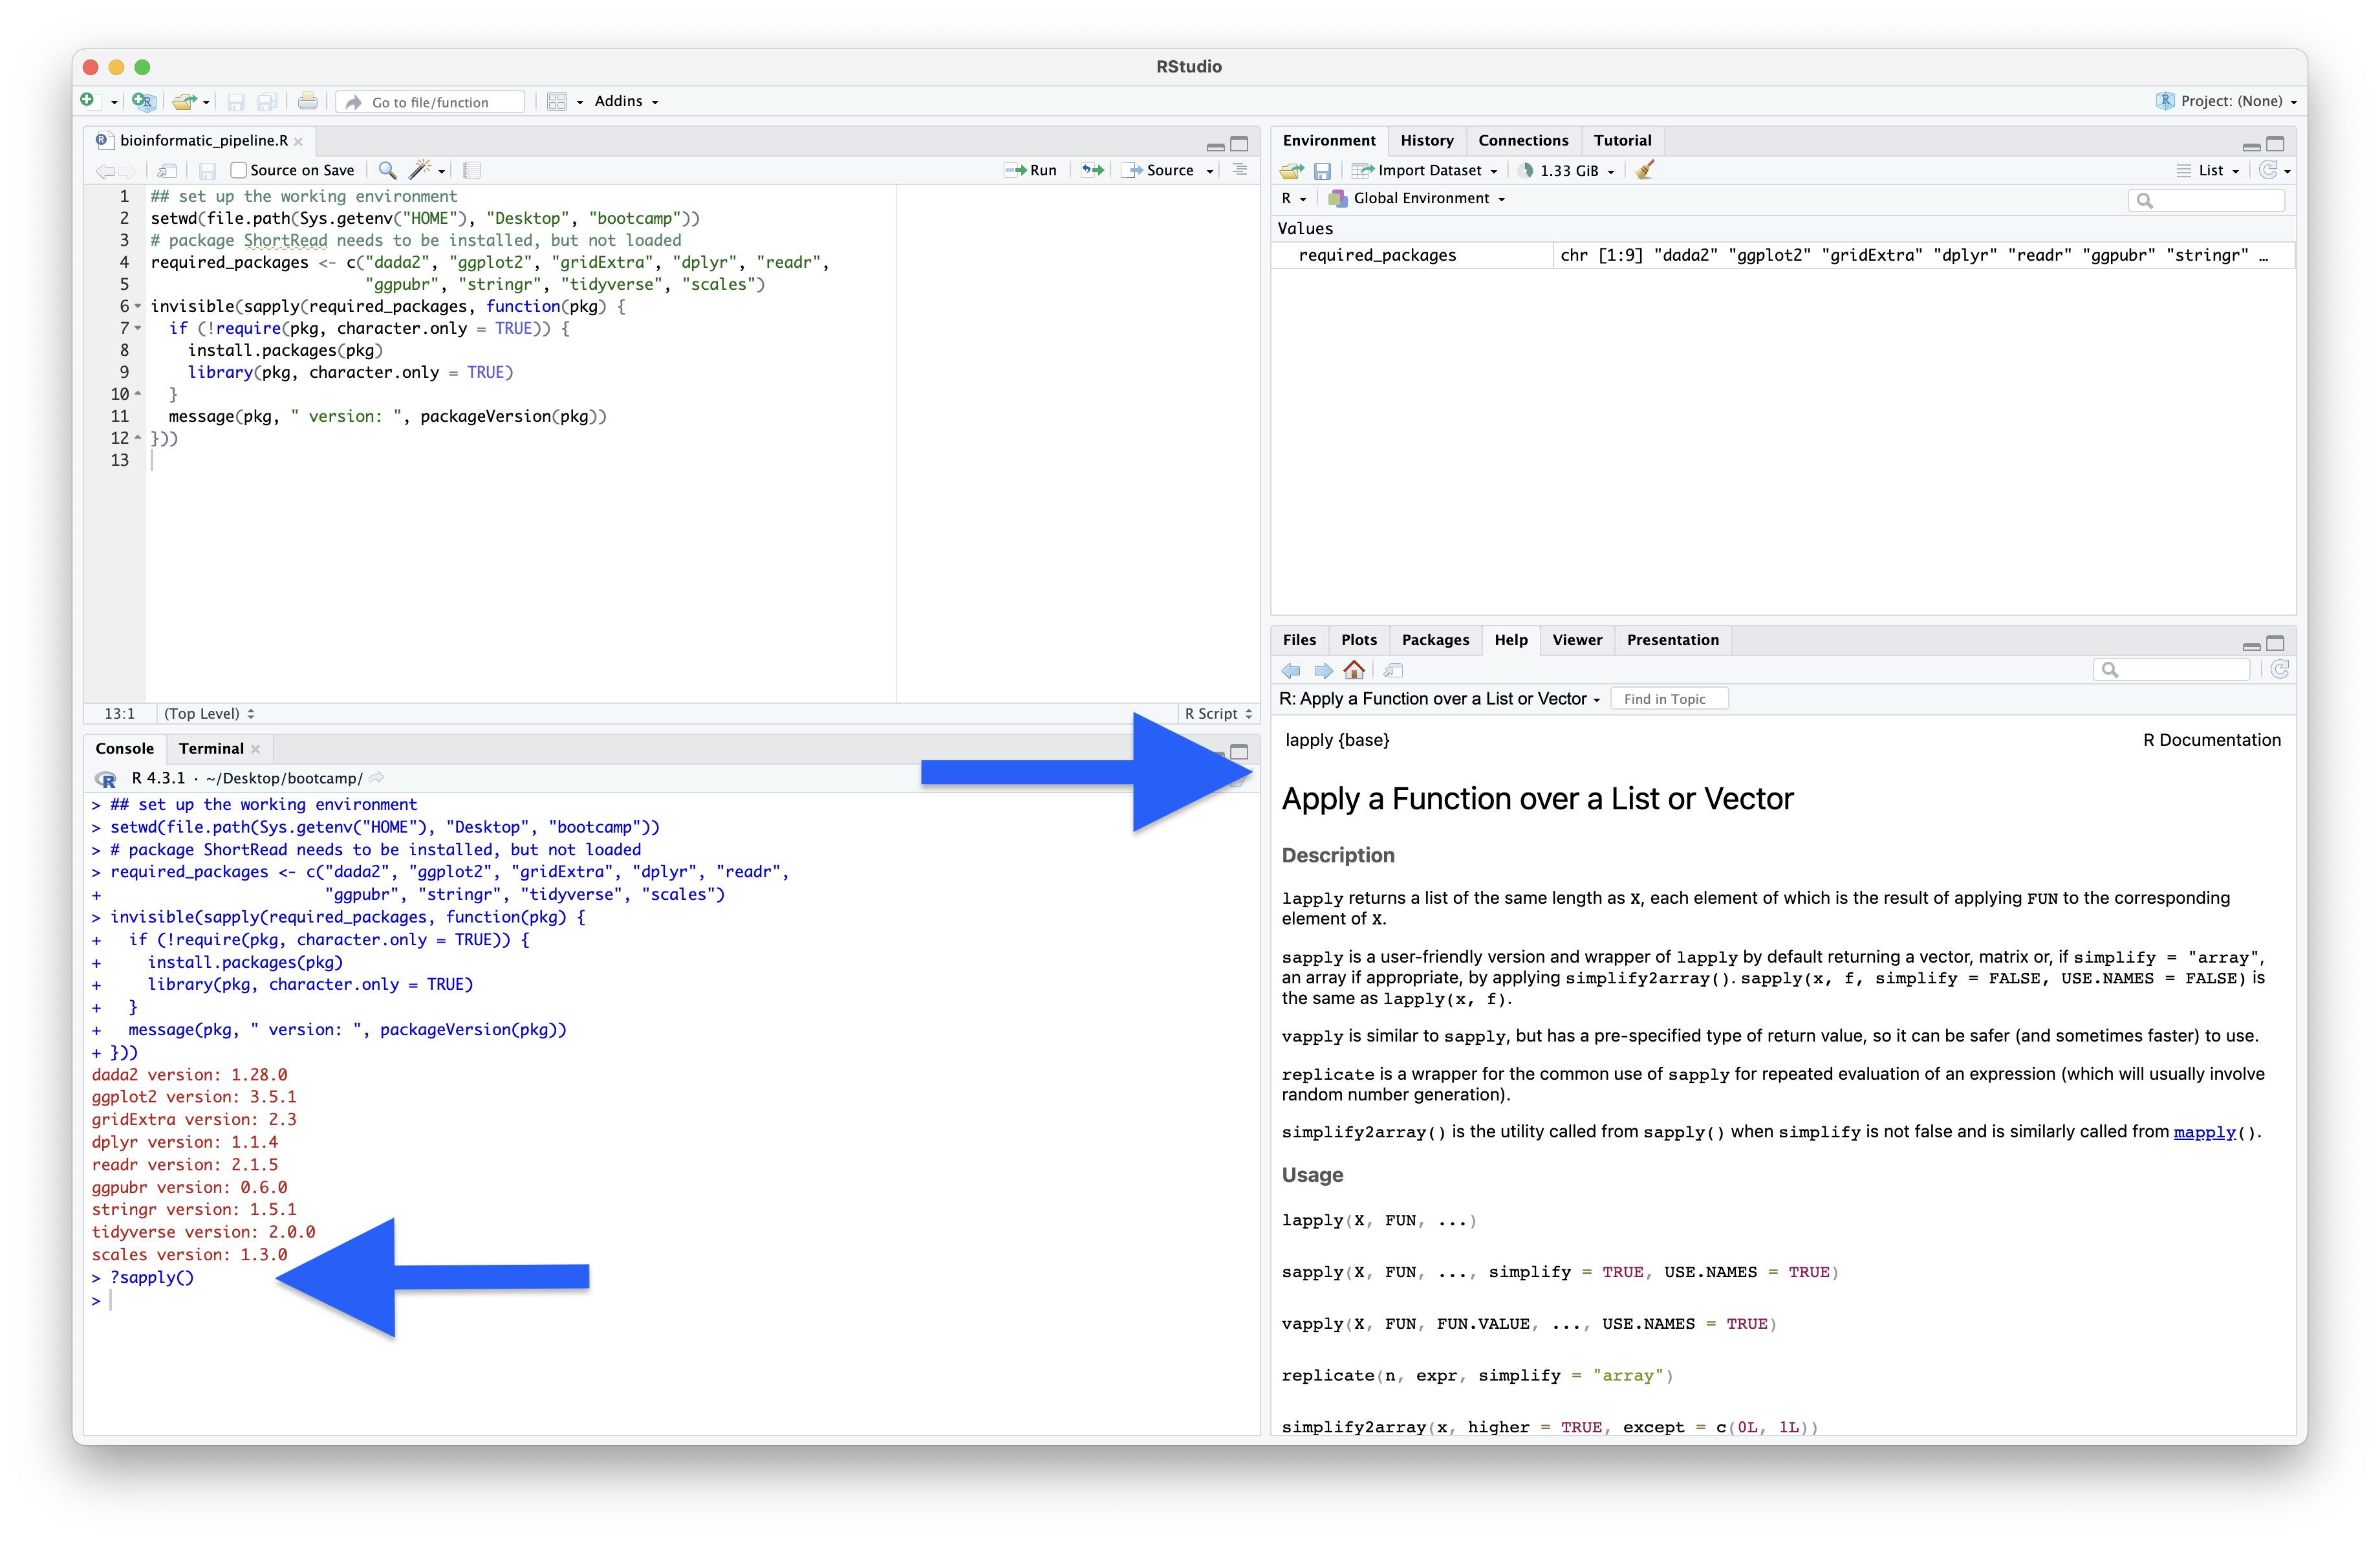Toggle the Source on Save checkbox
2380x1541 pixels.
[238, 170]
